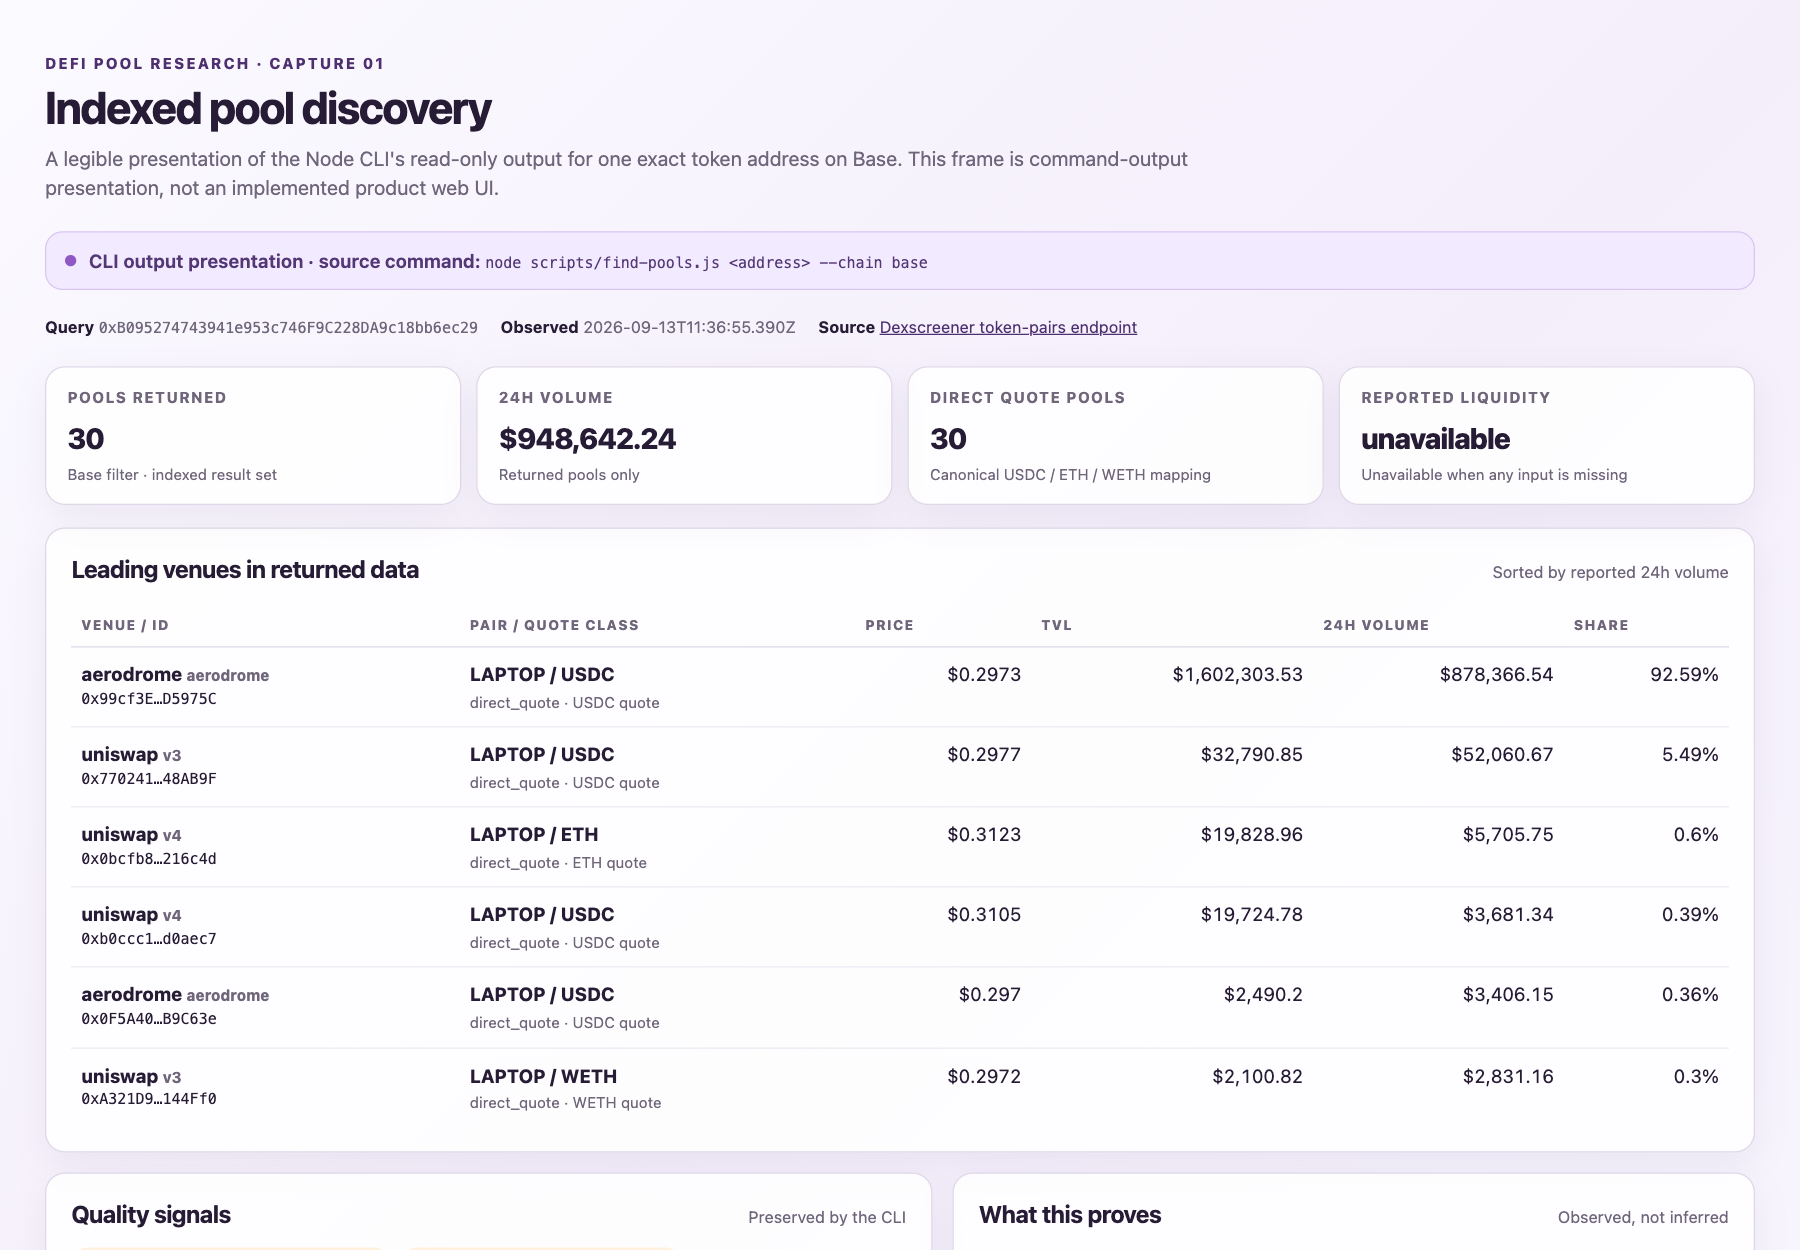Click the 24h volume $52,060.67

(1502, 754)
